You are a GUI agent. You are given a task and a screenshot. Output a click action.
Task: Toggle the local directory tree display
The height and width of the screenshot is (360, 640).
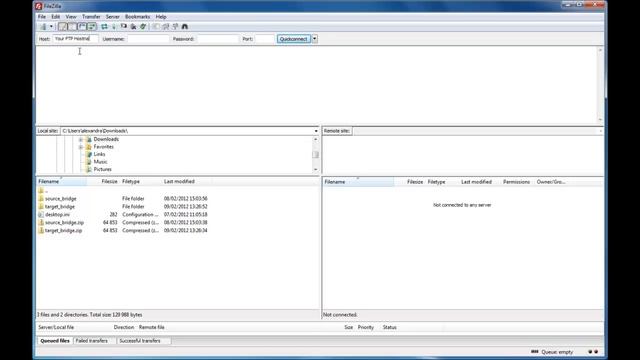[72, 27]
